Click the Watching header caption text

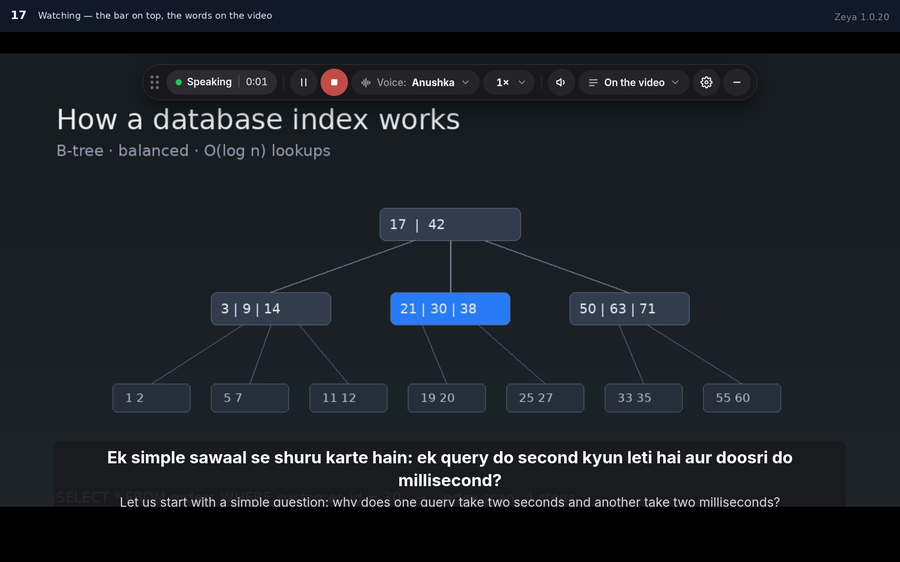(x=155, y=15)
